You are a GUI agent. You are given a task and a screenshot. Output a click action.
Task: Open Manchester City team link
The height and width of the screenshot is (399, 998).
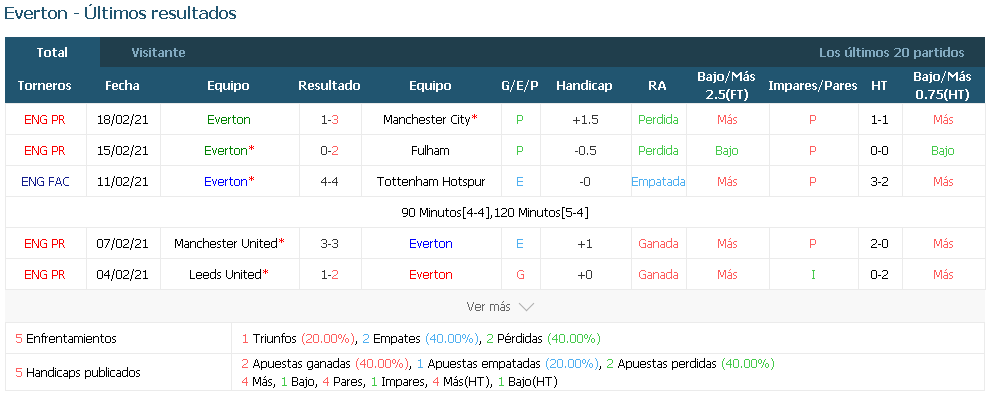pyautogui.click(x=427, y=120)
